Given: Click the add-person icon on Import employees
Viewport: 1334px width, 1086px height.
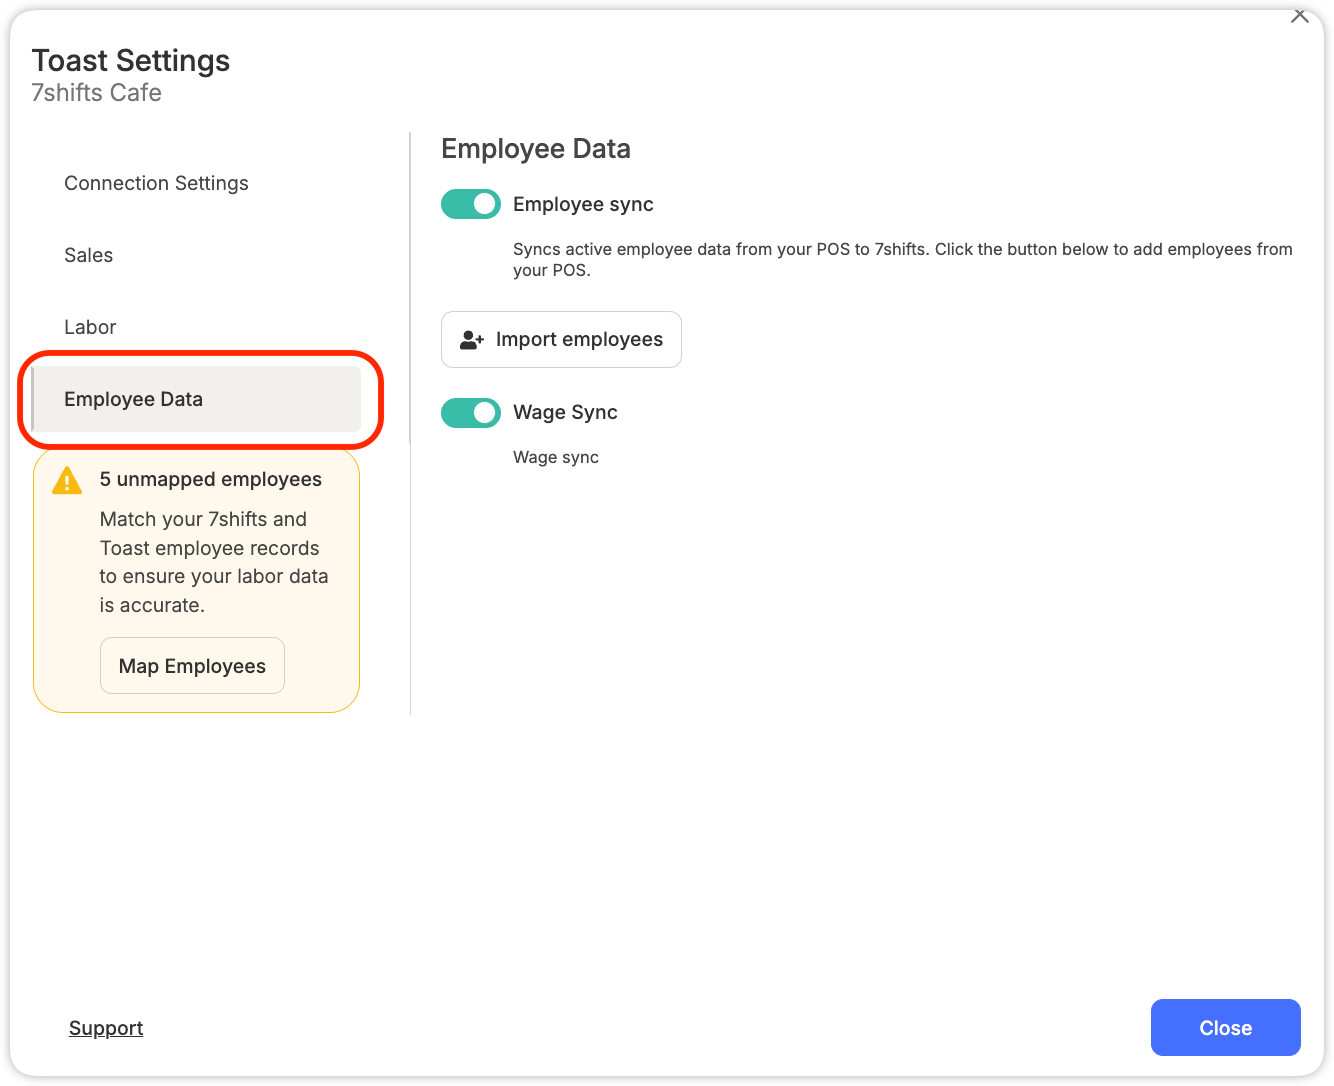Looking at the screenshot, I should [472, 340].
